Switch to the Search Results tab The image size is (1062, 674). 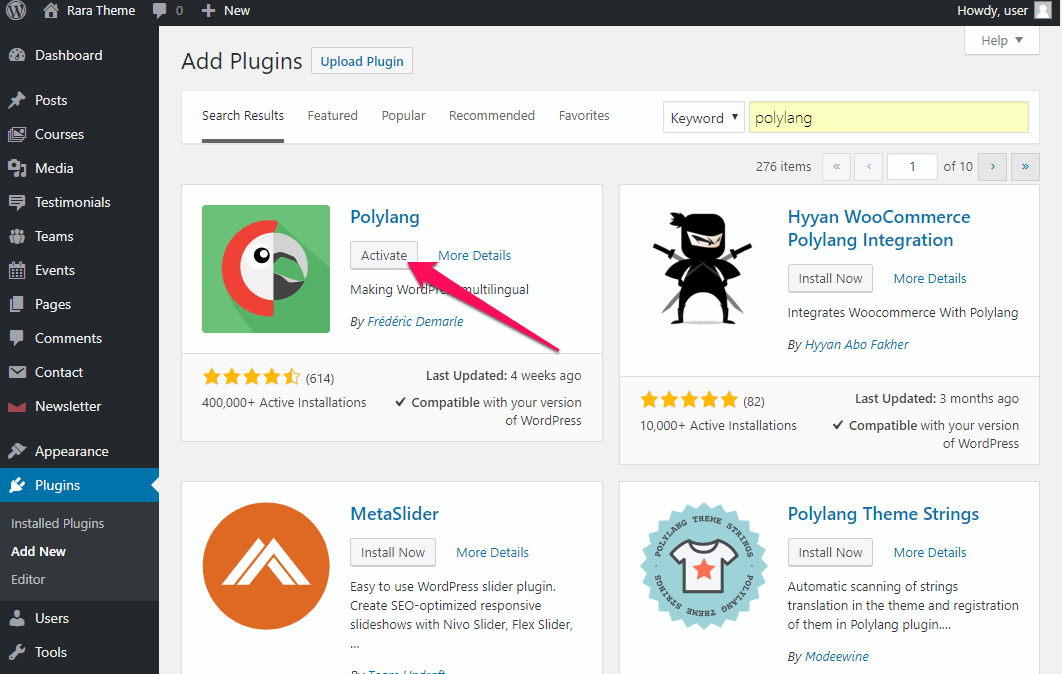pyautogui.click(x=242, y=116)
